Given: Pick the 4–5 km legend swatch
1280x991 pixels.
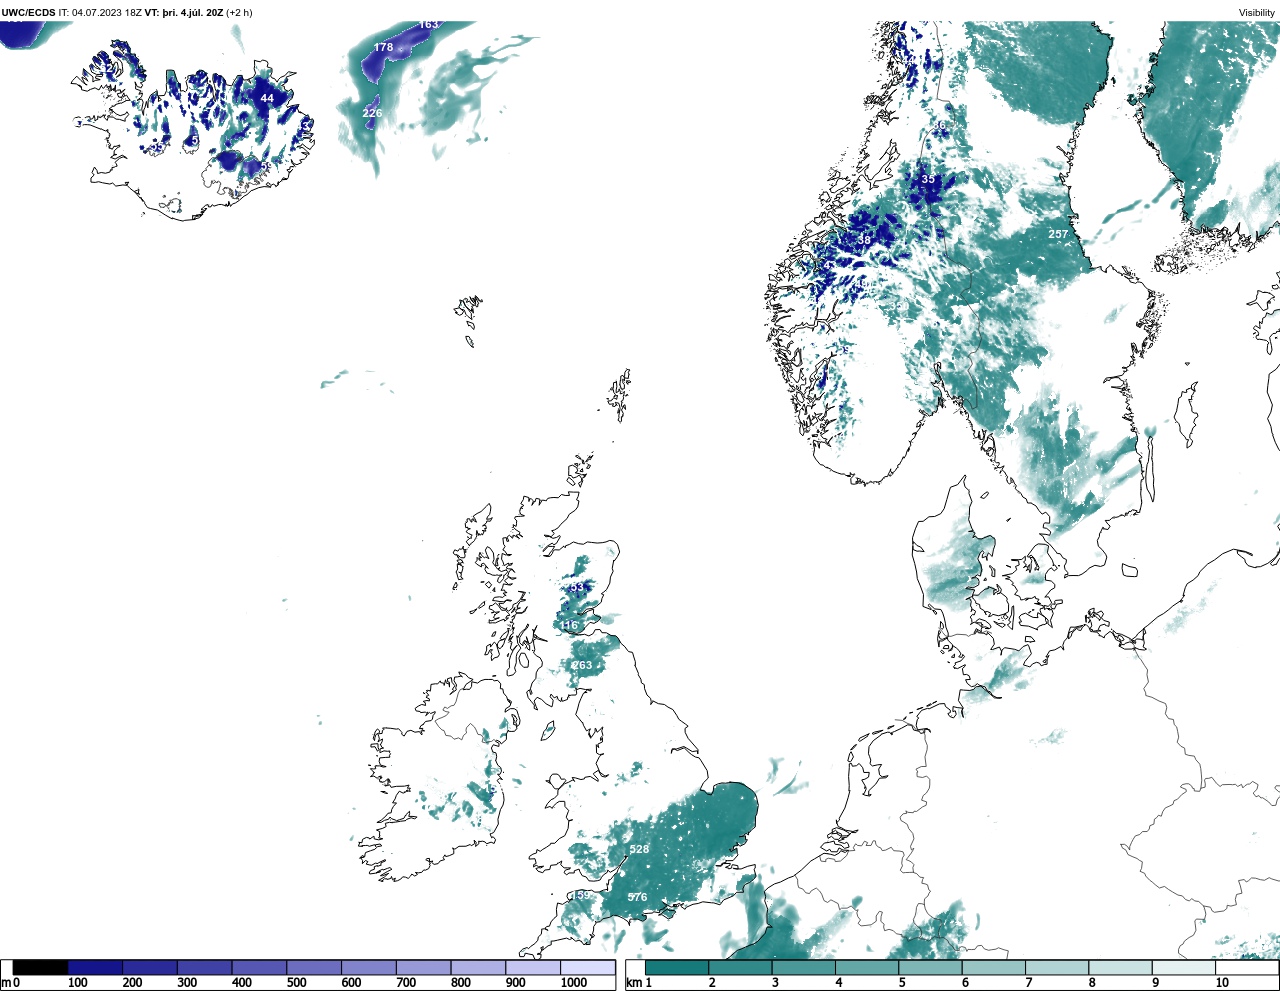Looking at the screenshot, I should coord(867,968).
